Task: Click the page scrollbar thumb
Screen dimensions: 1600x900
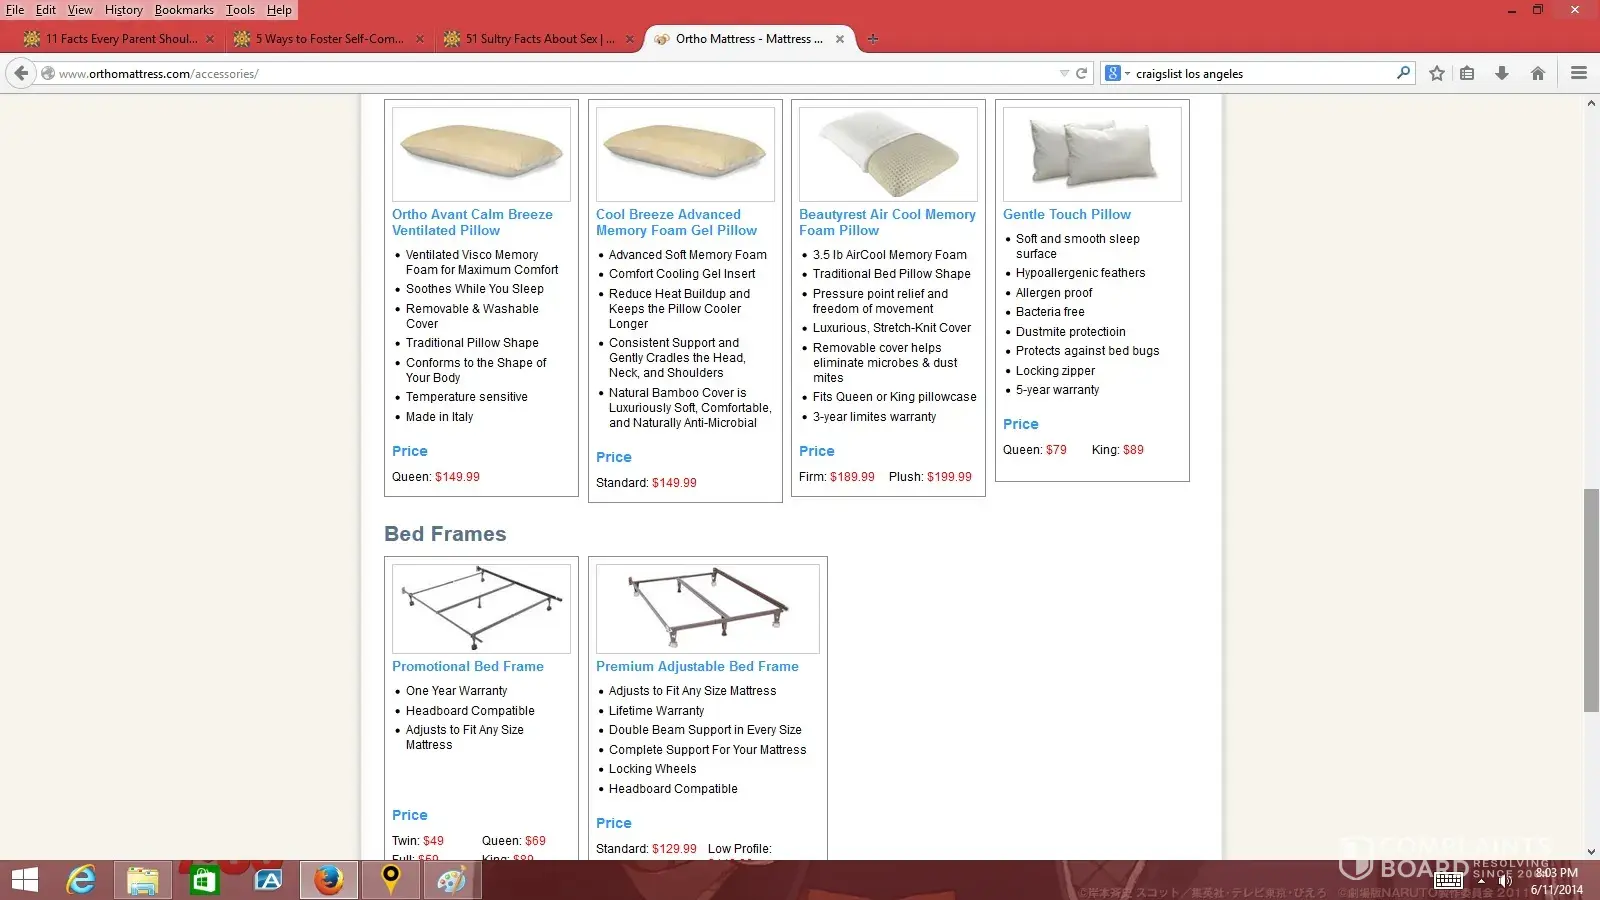Action: 1591,600
